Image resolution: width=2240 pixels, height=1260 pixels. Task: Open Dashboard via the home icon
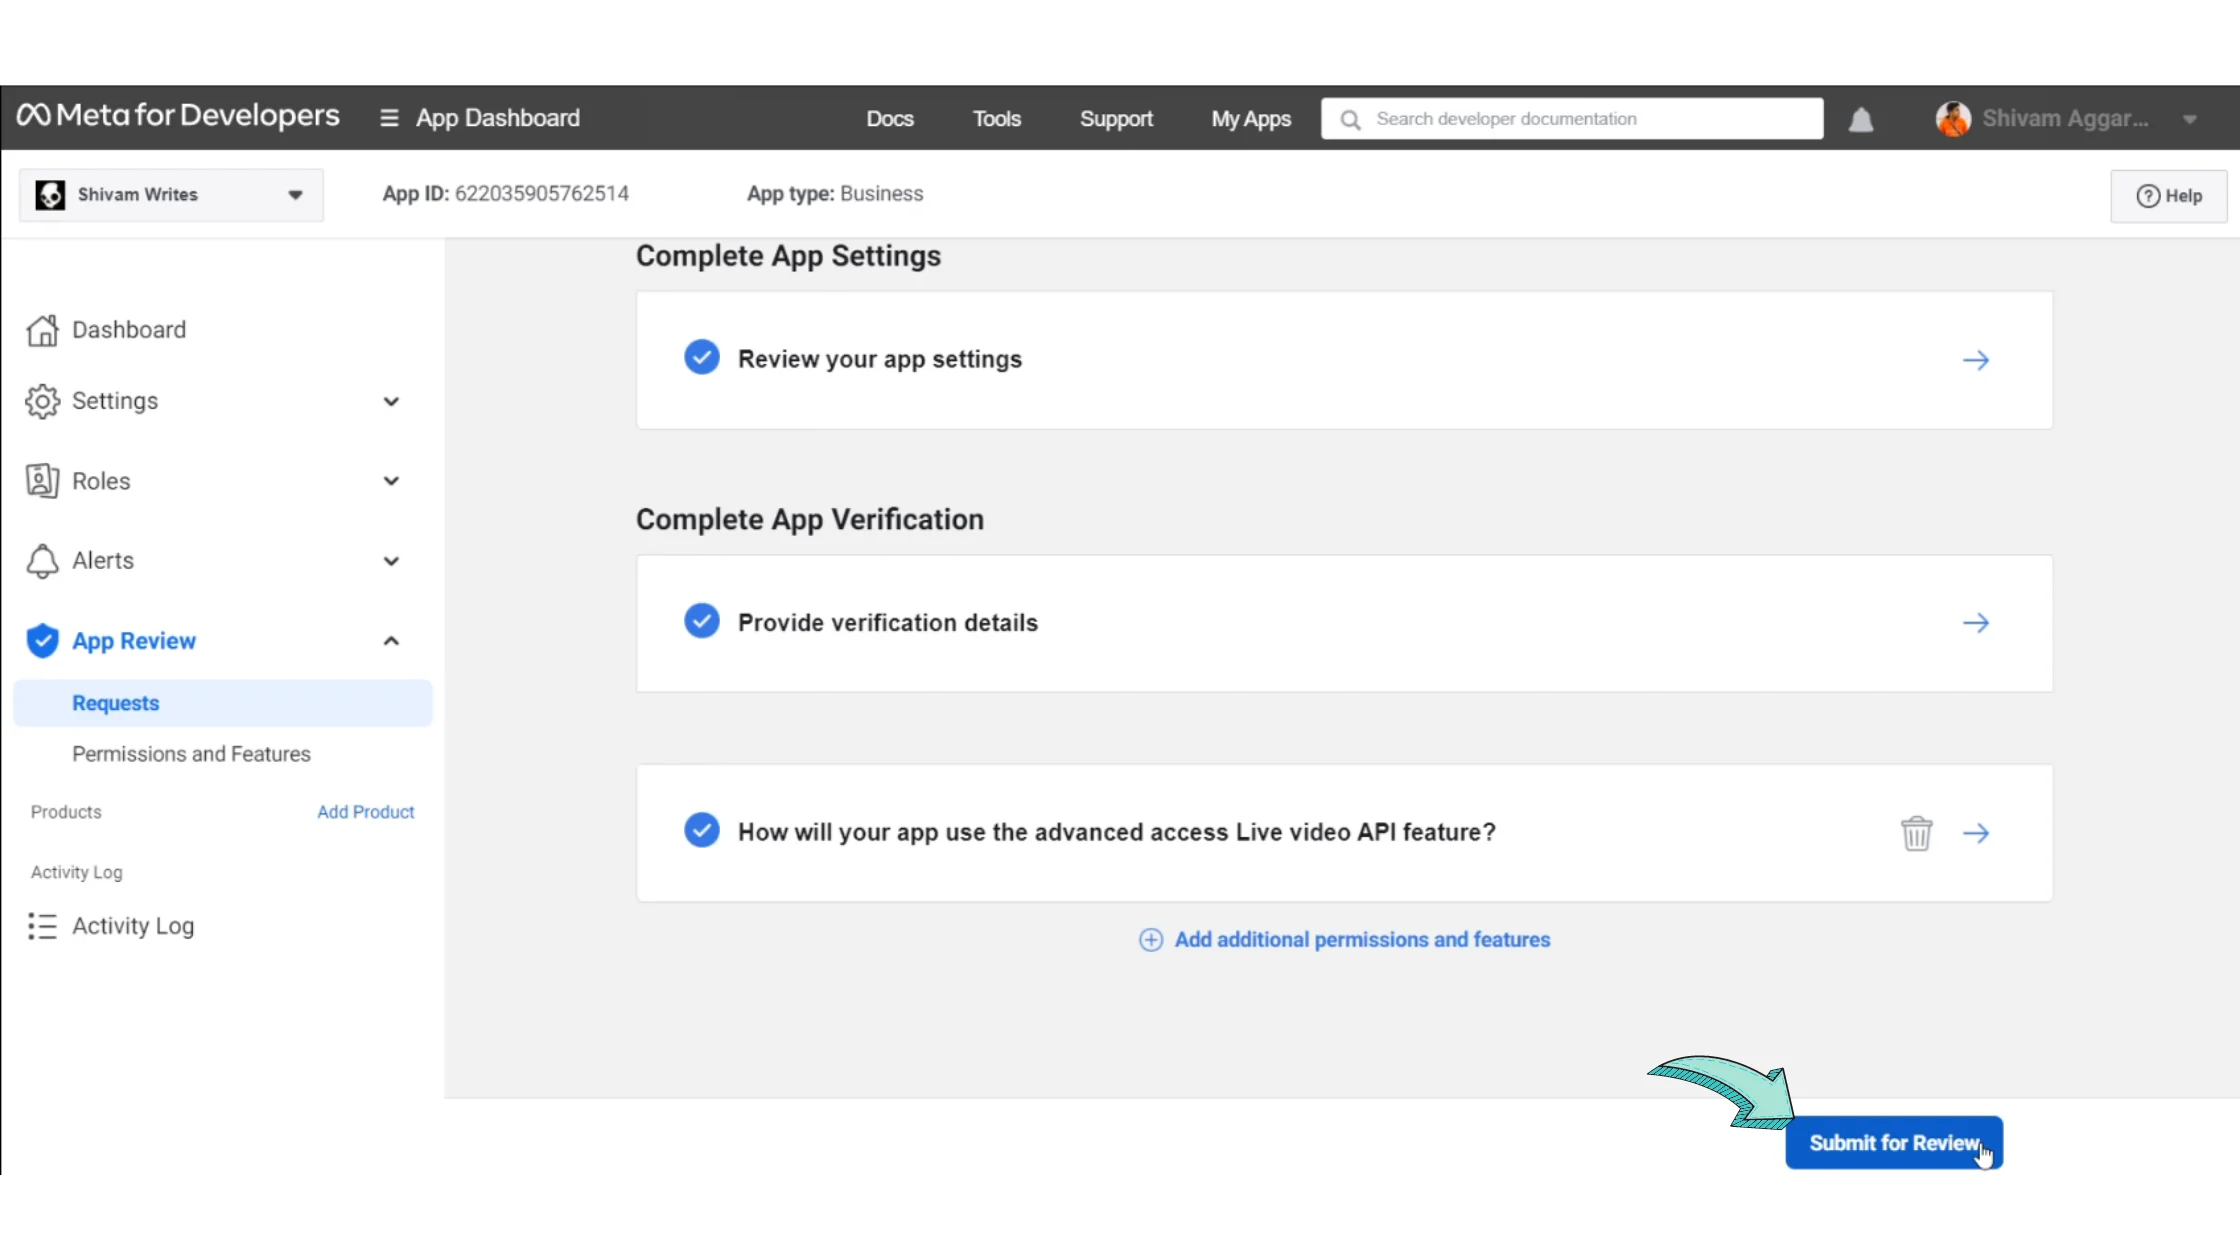tap(42, 330)
